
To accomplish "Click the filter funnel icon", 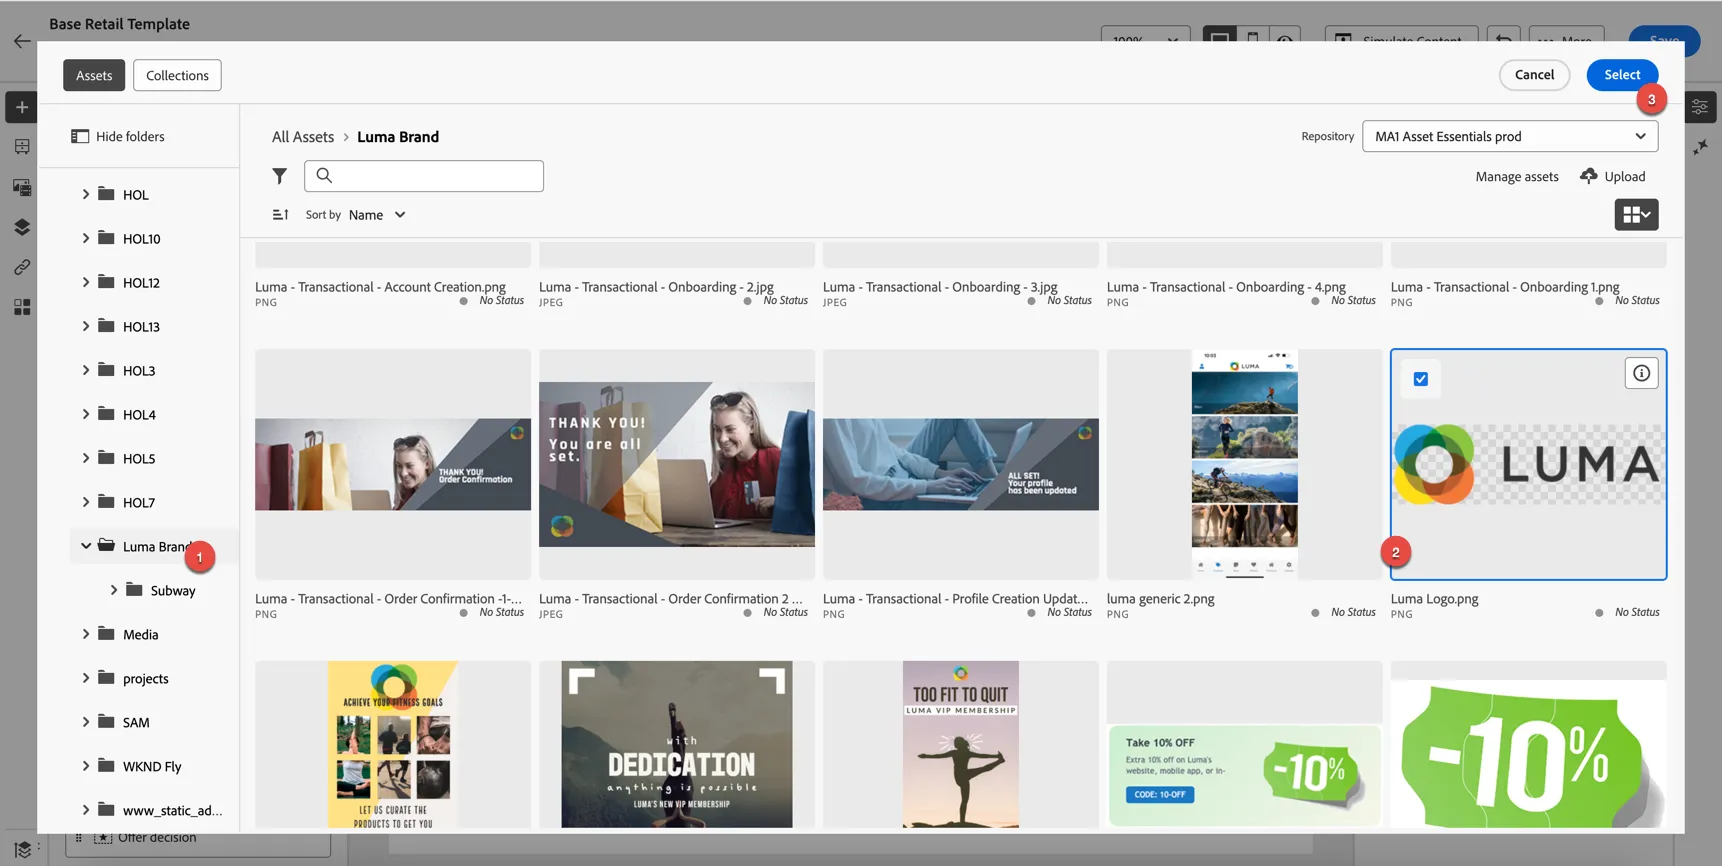I will pos(280,176).
